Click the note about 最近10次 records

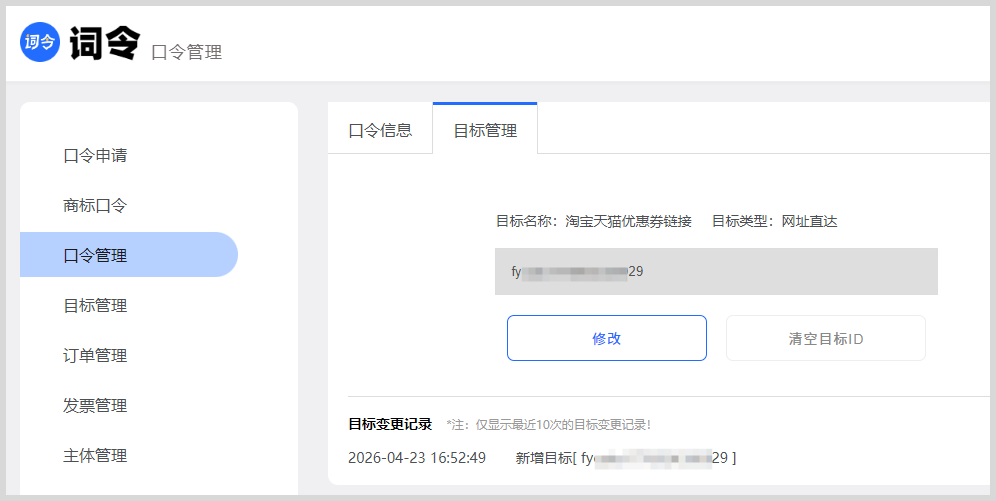coord(548,425)
